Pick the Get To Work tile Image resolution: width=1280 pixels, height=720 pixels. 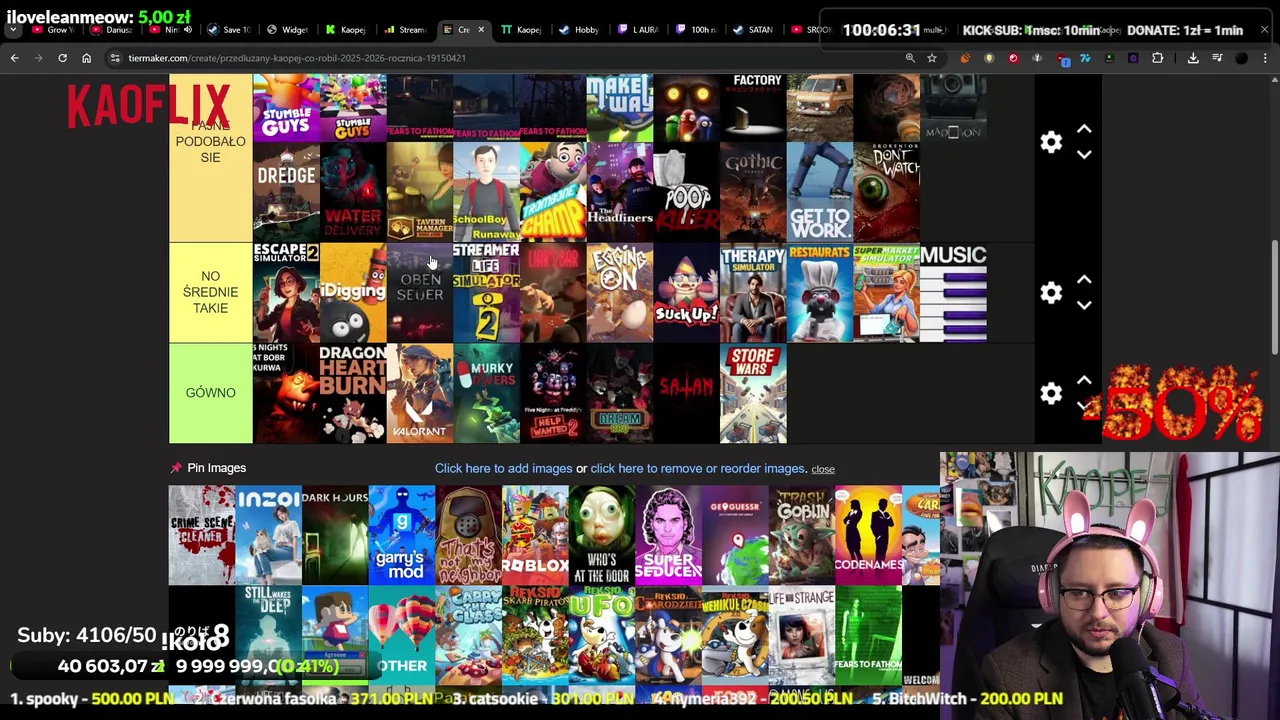[x=820, y=192]
